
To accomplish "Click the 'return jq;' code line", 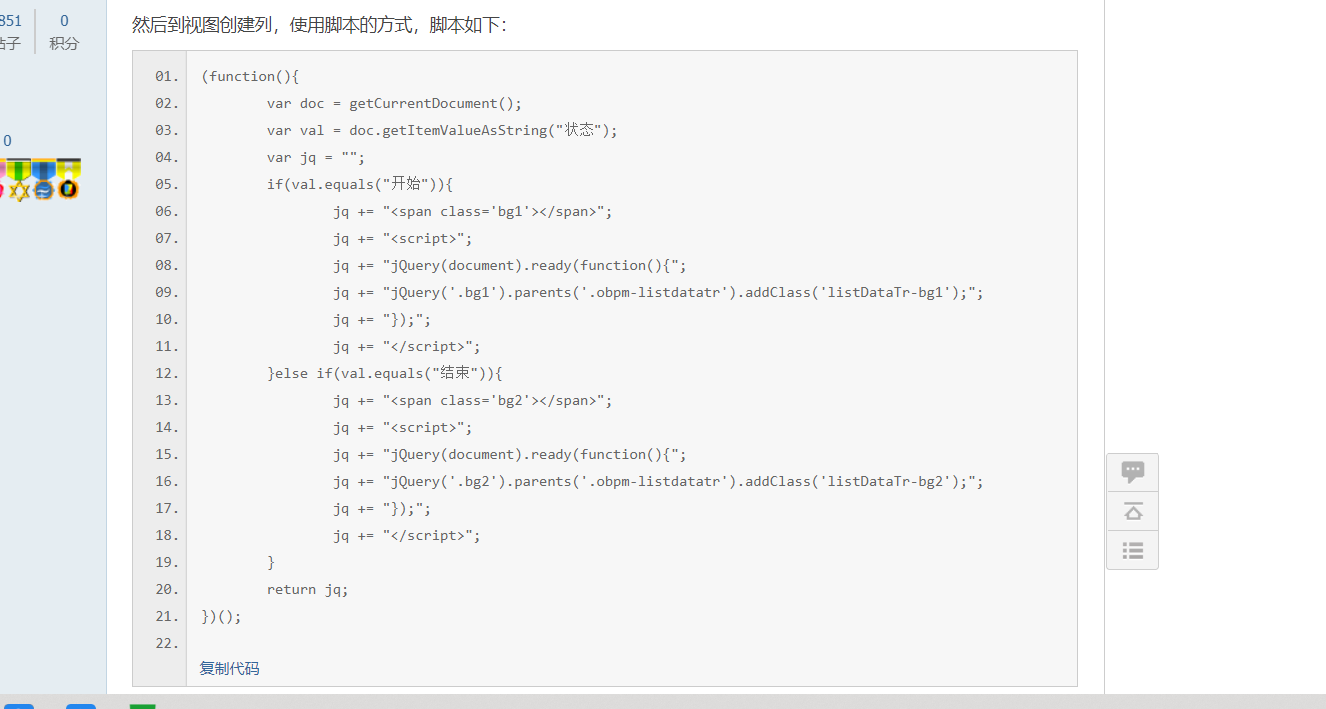I will (x=308, y=589).
